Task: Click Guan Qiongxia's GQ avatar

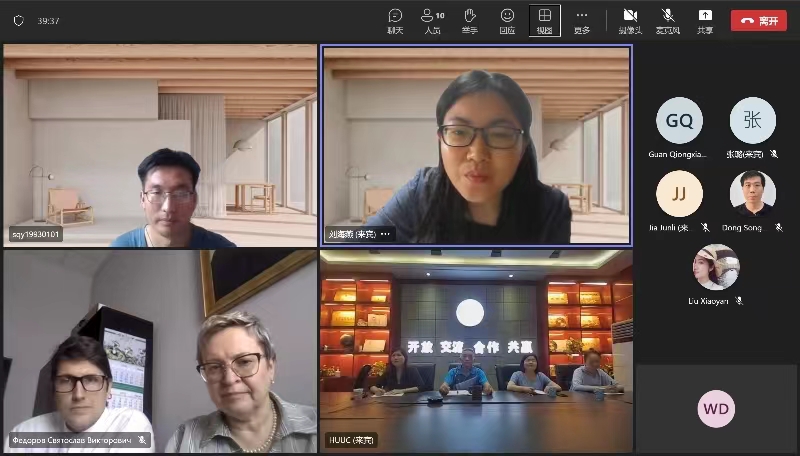Action: point(679,121)
